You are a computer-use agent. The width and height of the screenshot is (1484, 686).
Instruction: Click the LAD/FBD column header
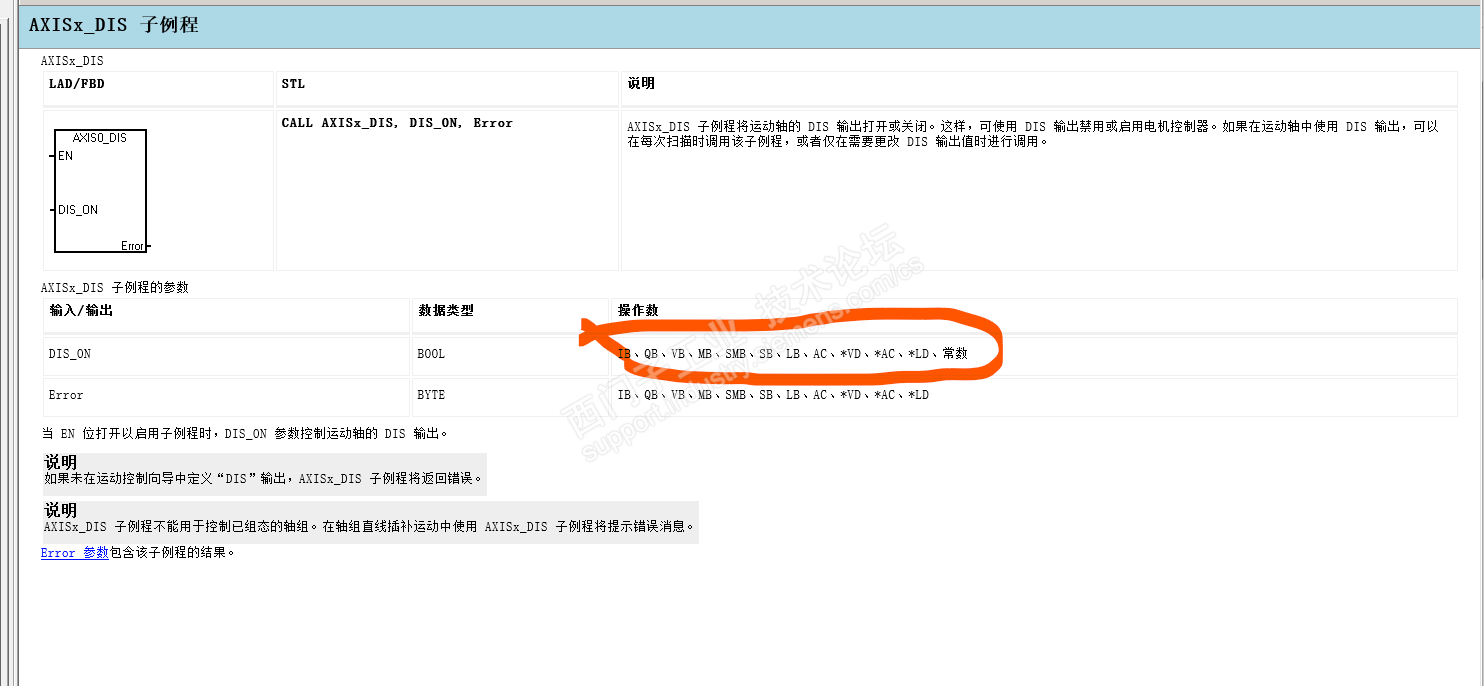click(x=77, y=84)
